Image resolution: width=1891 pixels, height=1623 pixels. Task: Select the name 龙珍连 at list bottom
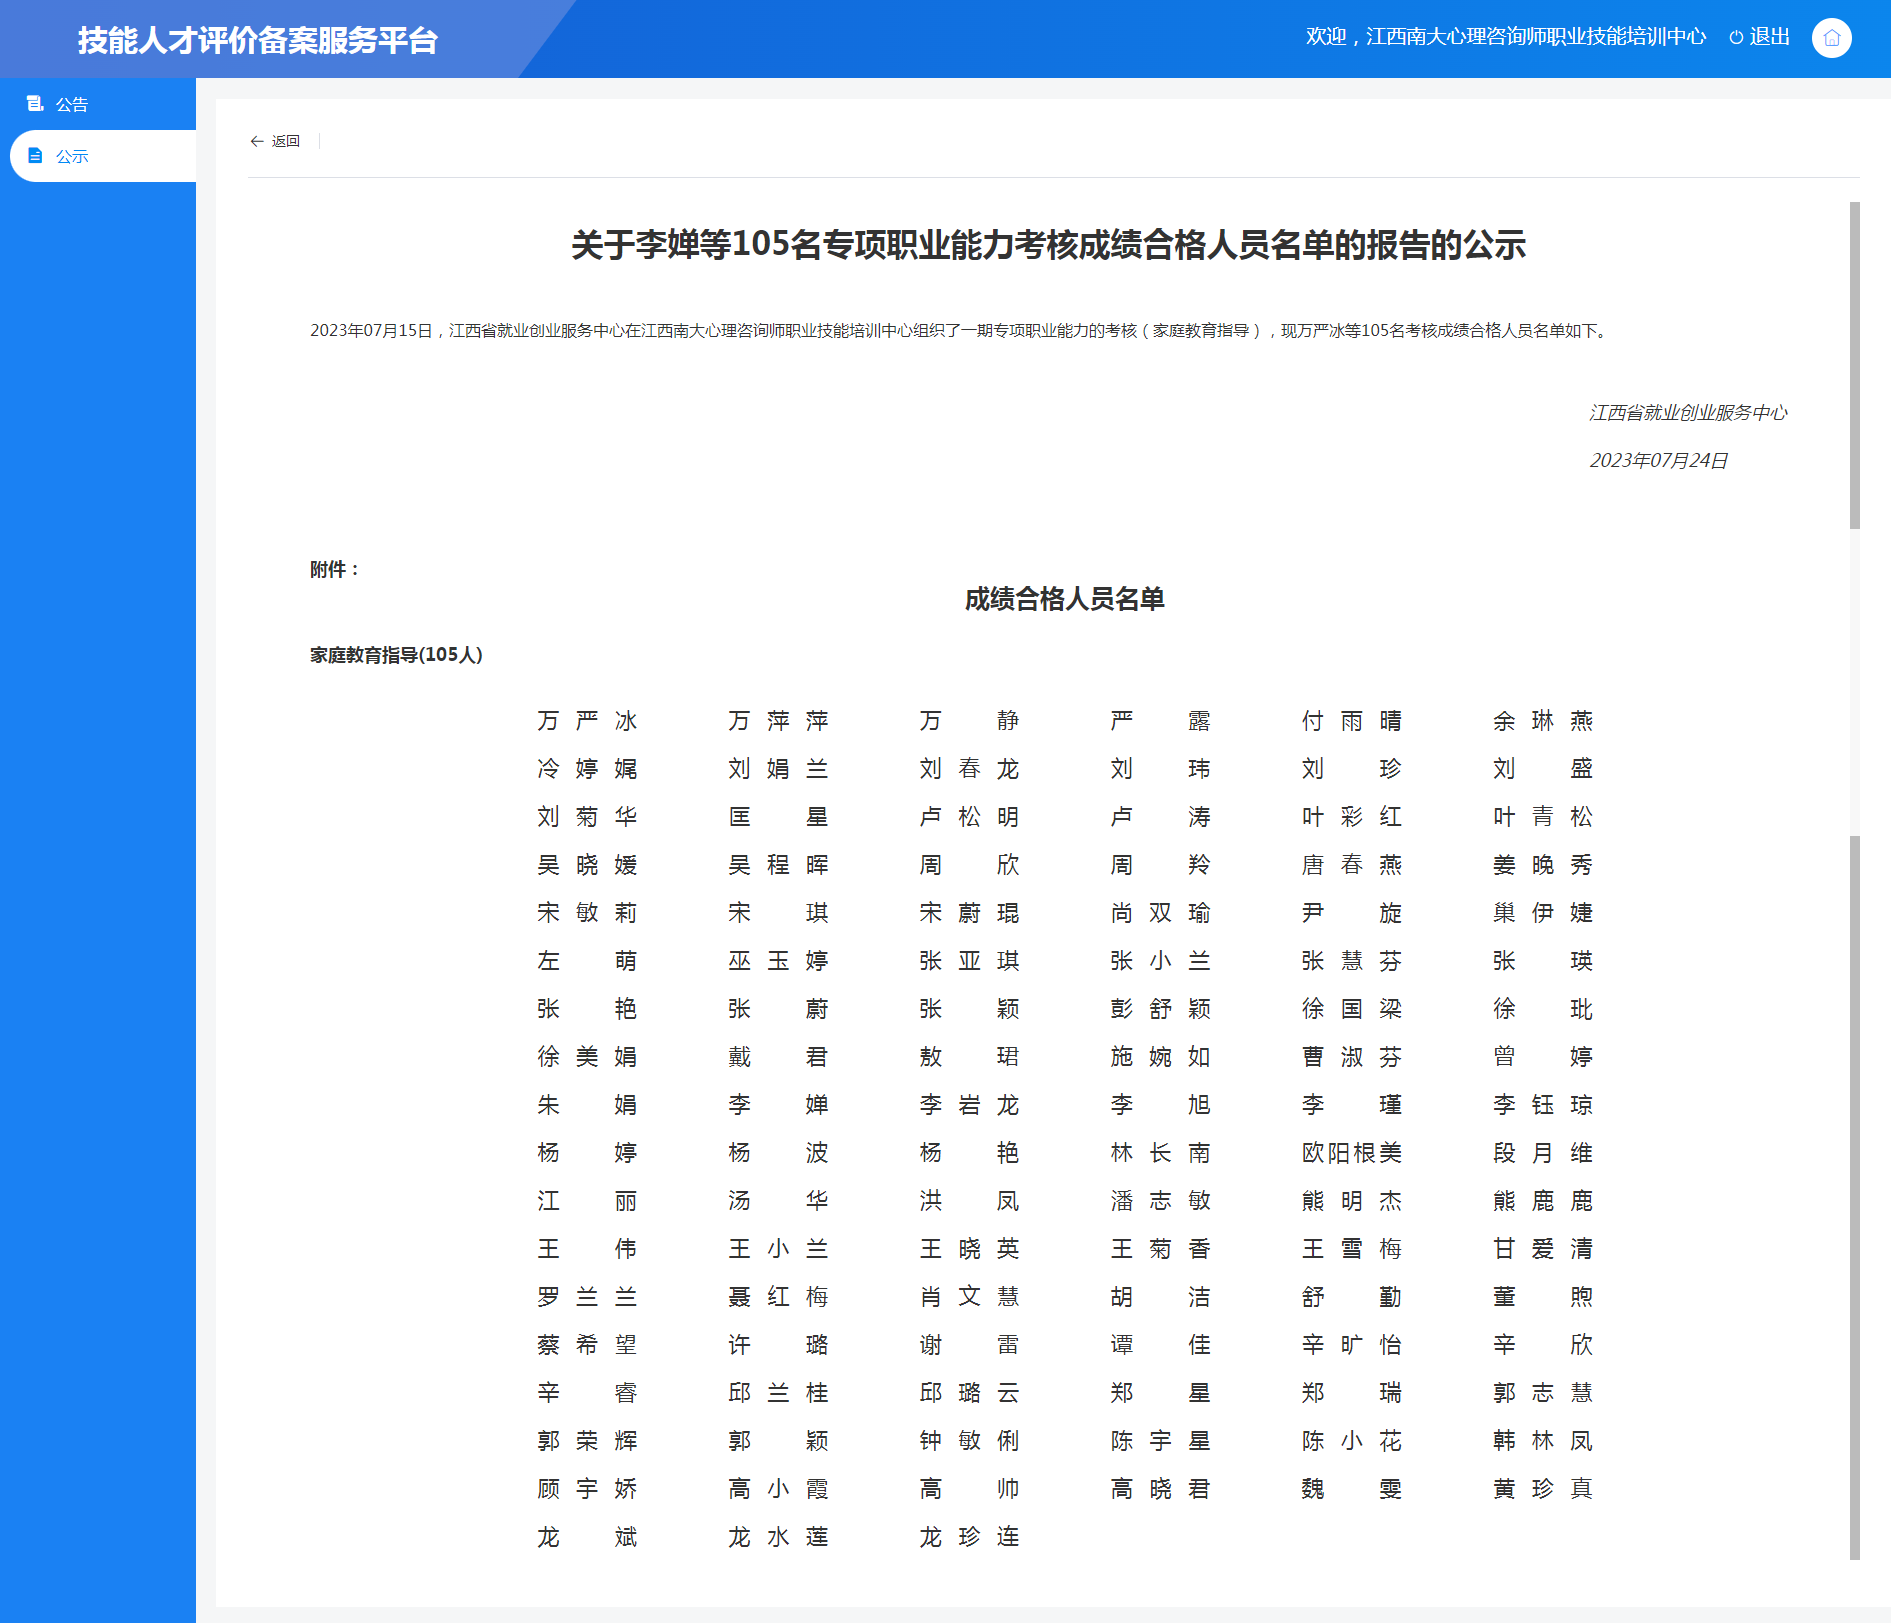(968, 1537)
